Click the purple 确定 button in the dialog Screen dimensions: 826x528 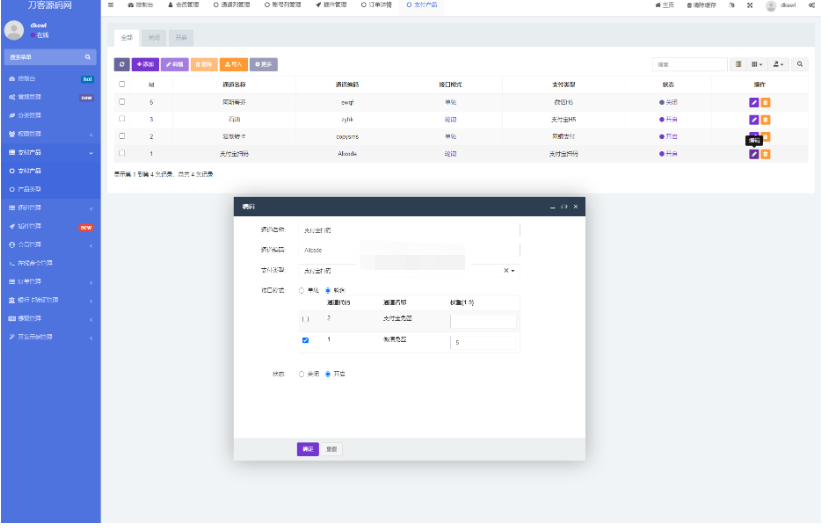(307, 449)
